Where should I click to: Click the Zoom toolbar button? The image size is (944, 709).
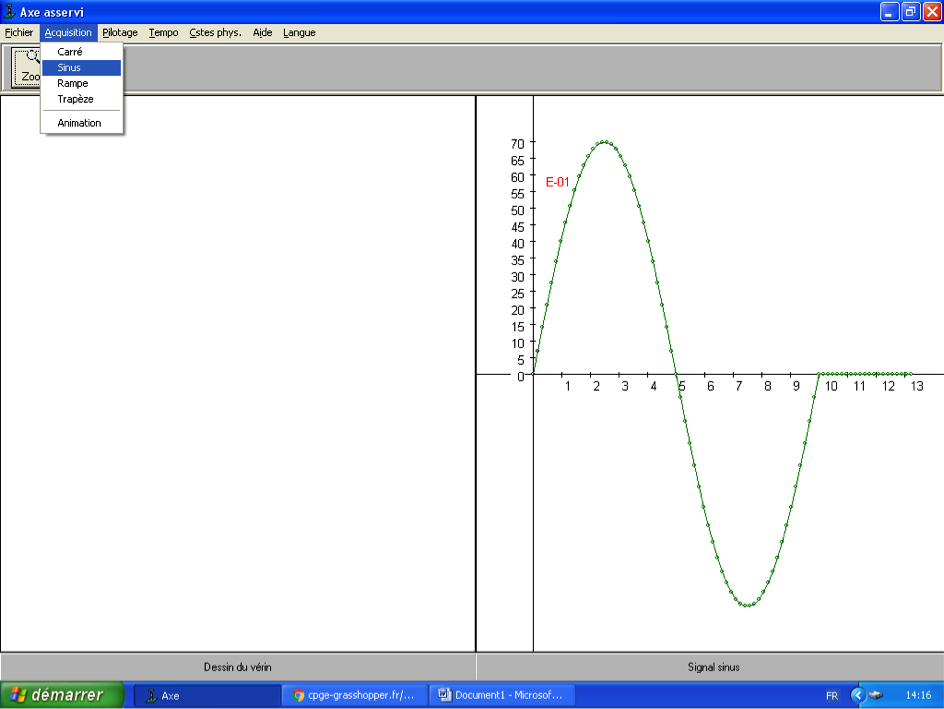point(26,67)
